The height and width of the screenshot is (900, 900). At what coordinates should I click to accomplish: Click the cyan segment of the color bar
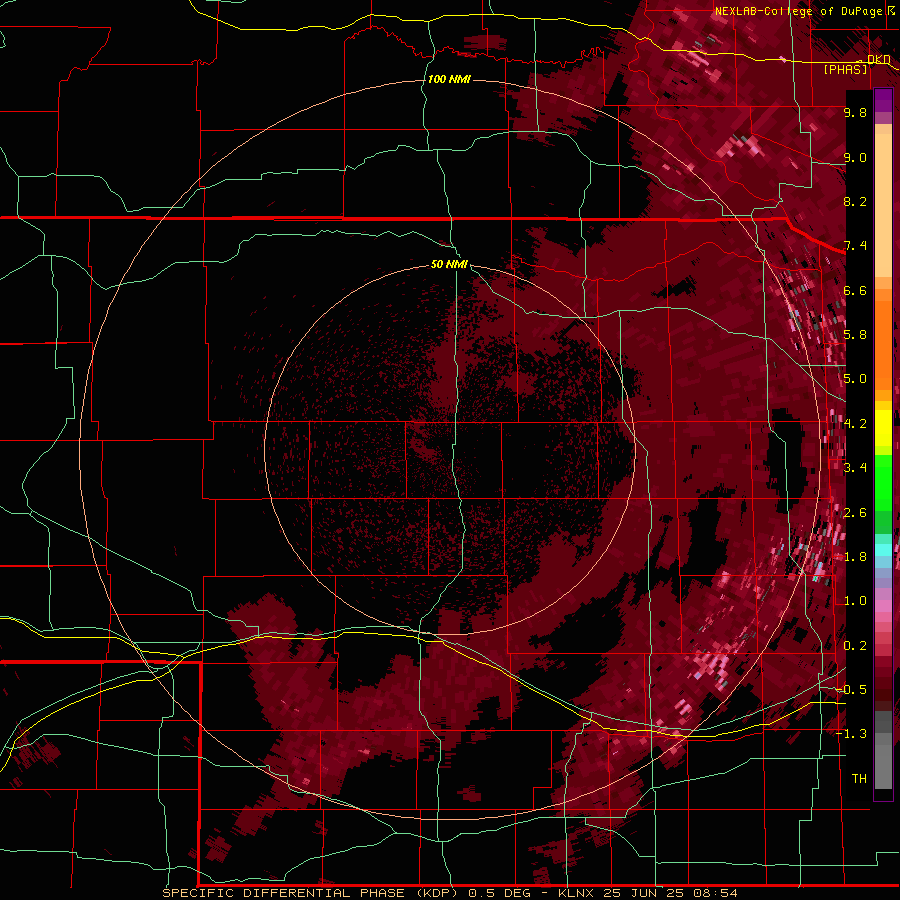coord(883,550)
